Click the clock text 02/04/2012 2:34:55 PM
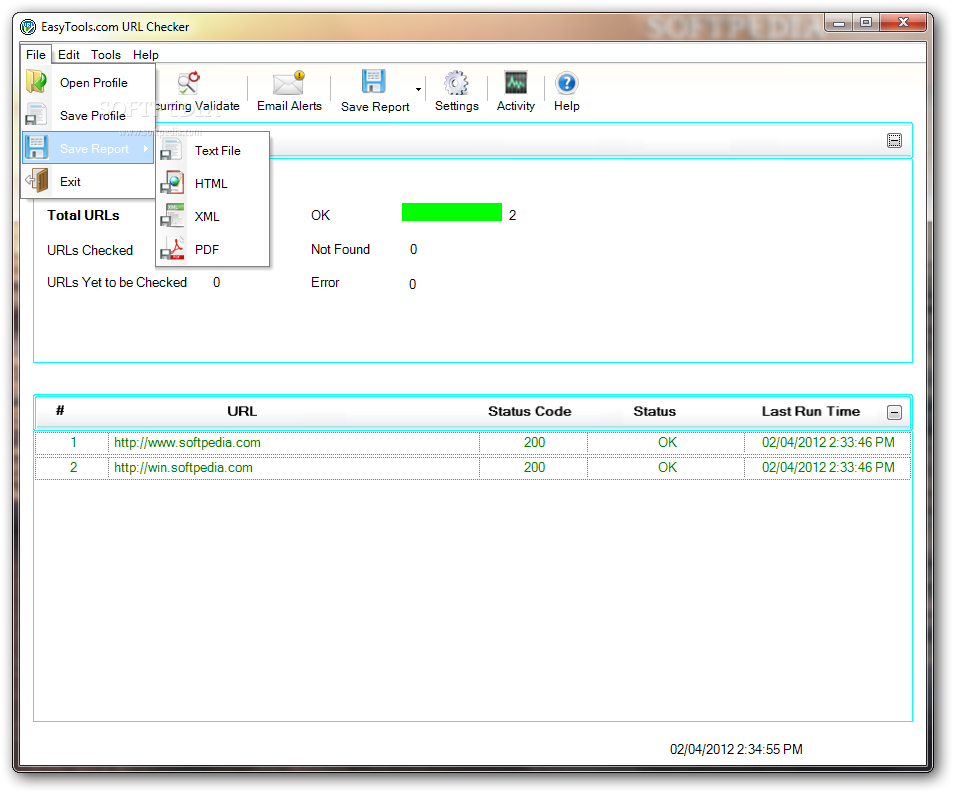Screen dimensions: 954x793 pyautogui.click(x=736, y=750)
